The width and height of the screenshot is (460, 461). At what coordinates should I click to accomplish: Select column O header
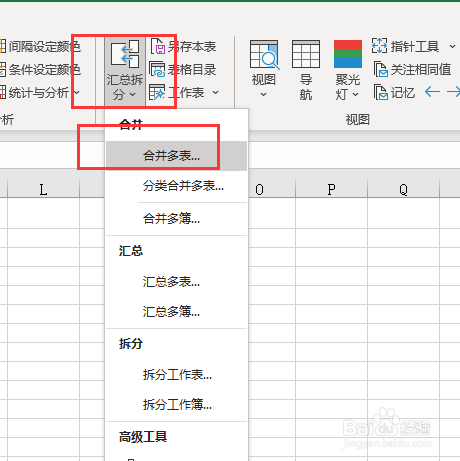point(272,189)
